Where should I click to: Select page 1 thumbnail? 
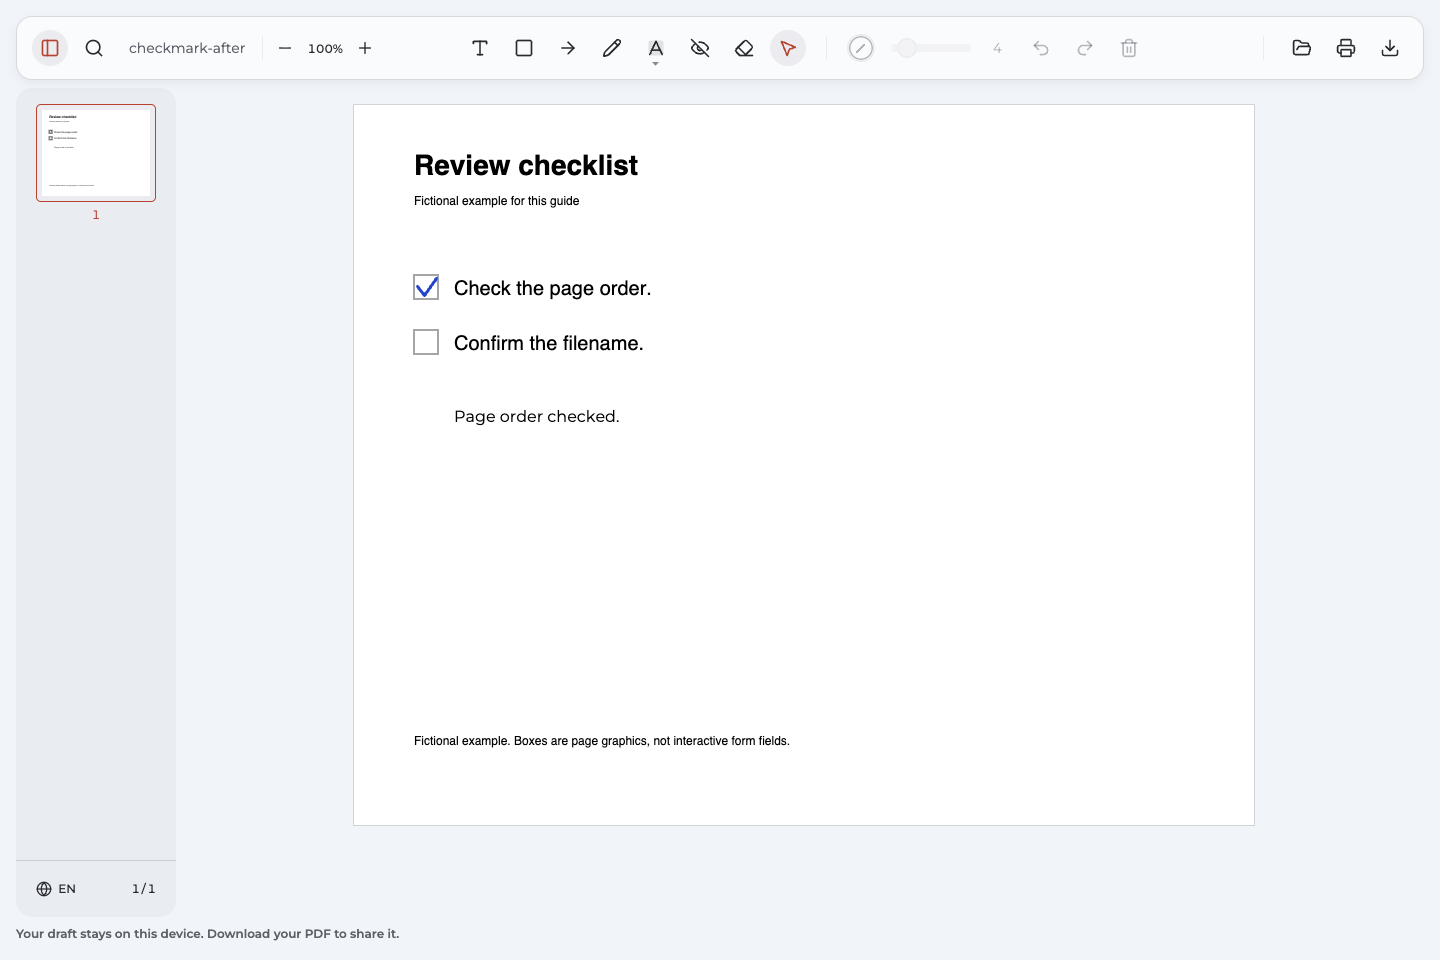coord(96,153)
